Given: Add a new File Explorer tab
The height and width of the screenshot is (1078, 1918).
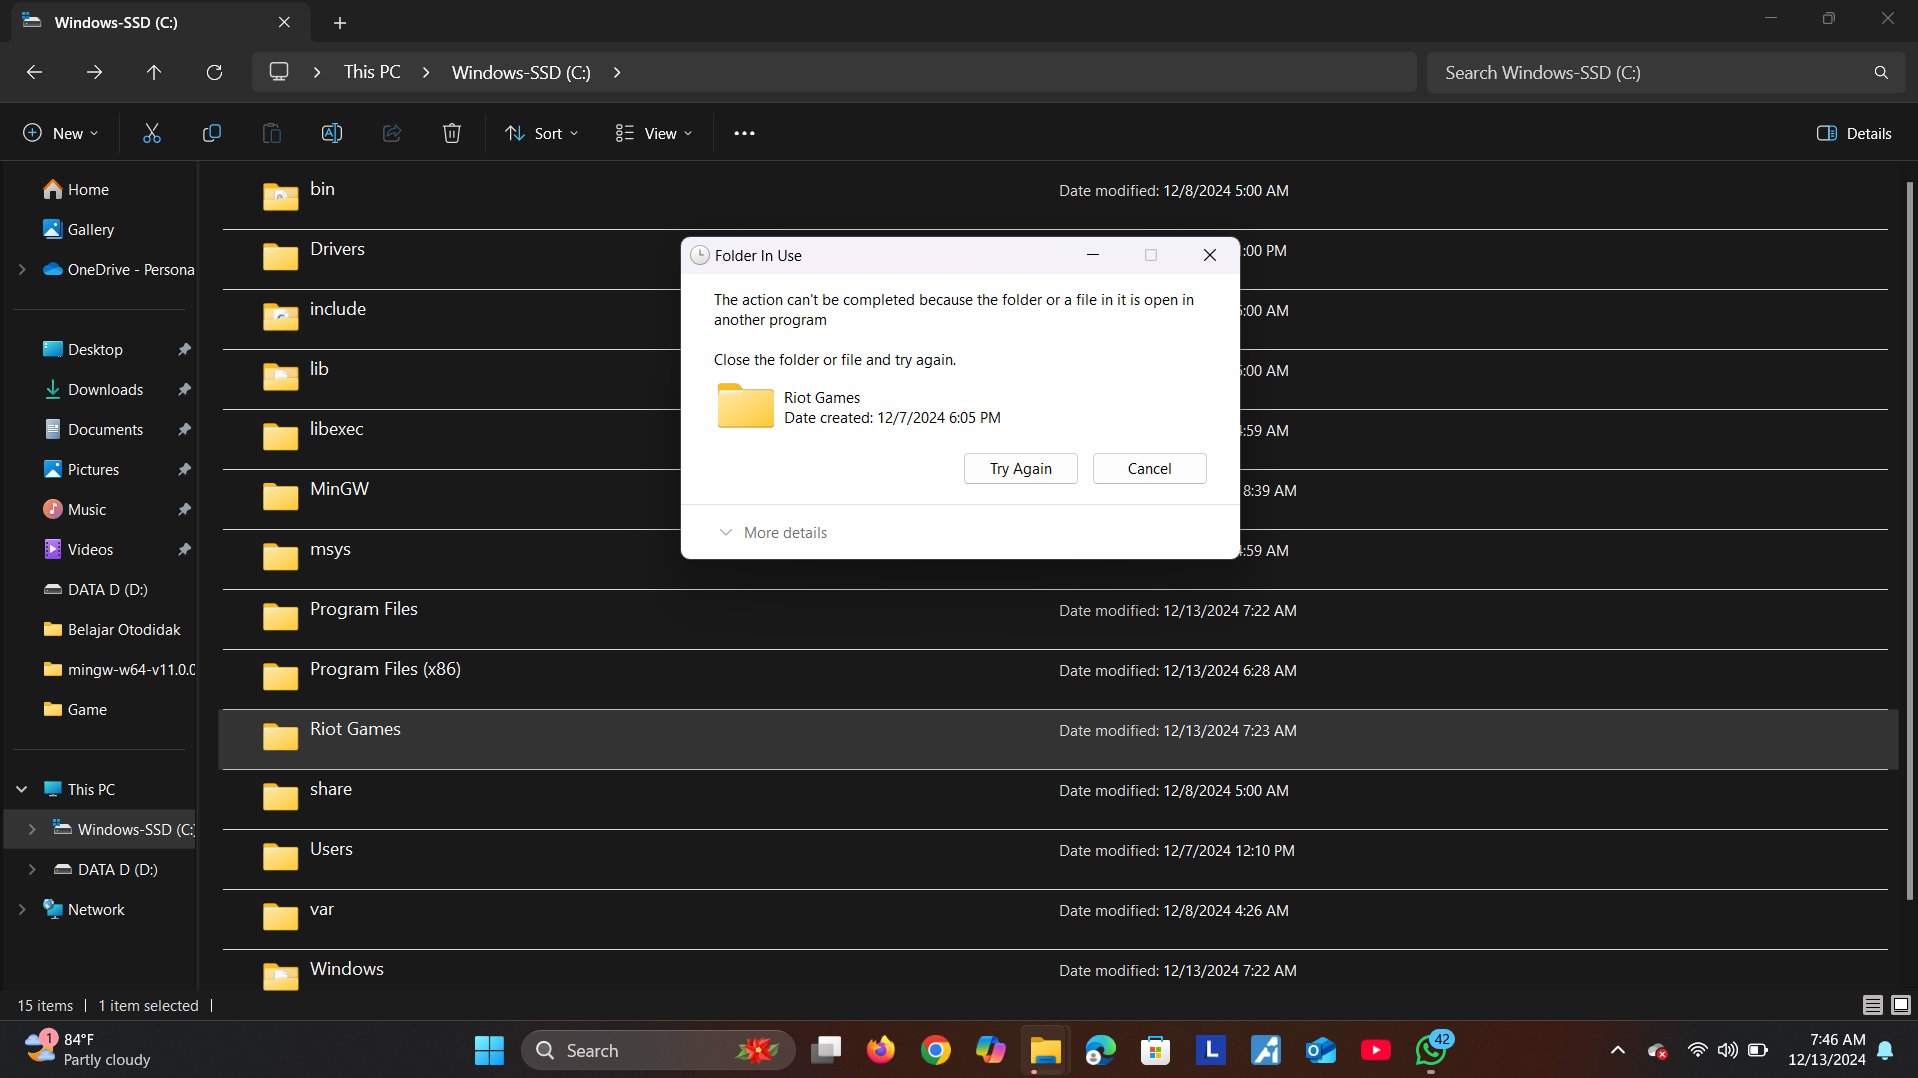Looking at the screenshot, I should (340, 22).
